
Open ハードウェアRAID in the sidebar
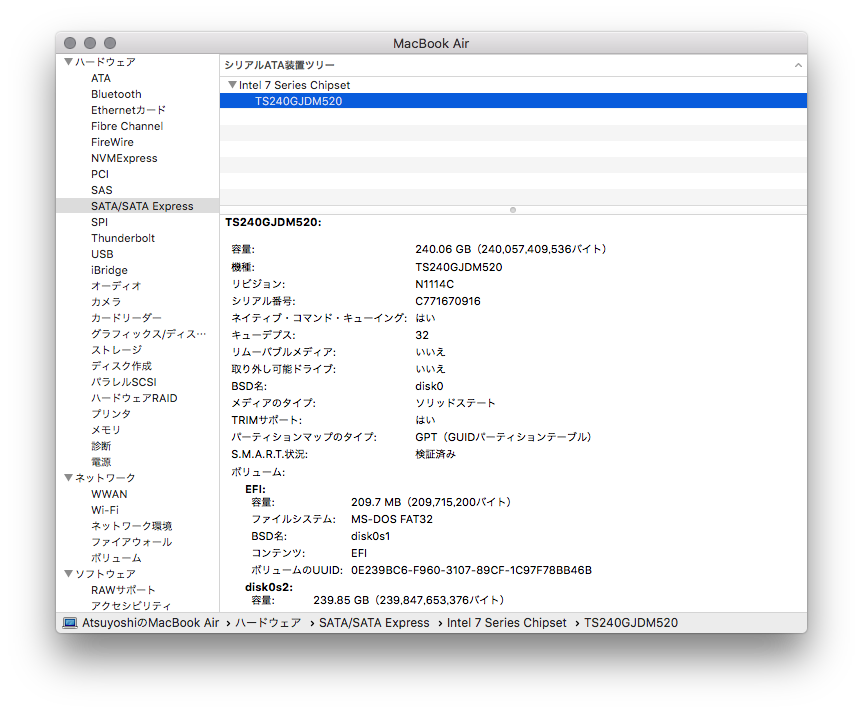coord(134,398)
